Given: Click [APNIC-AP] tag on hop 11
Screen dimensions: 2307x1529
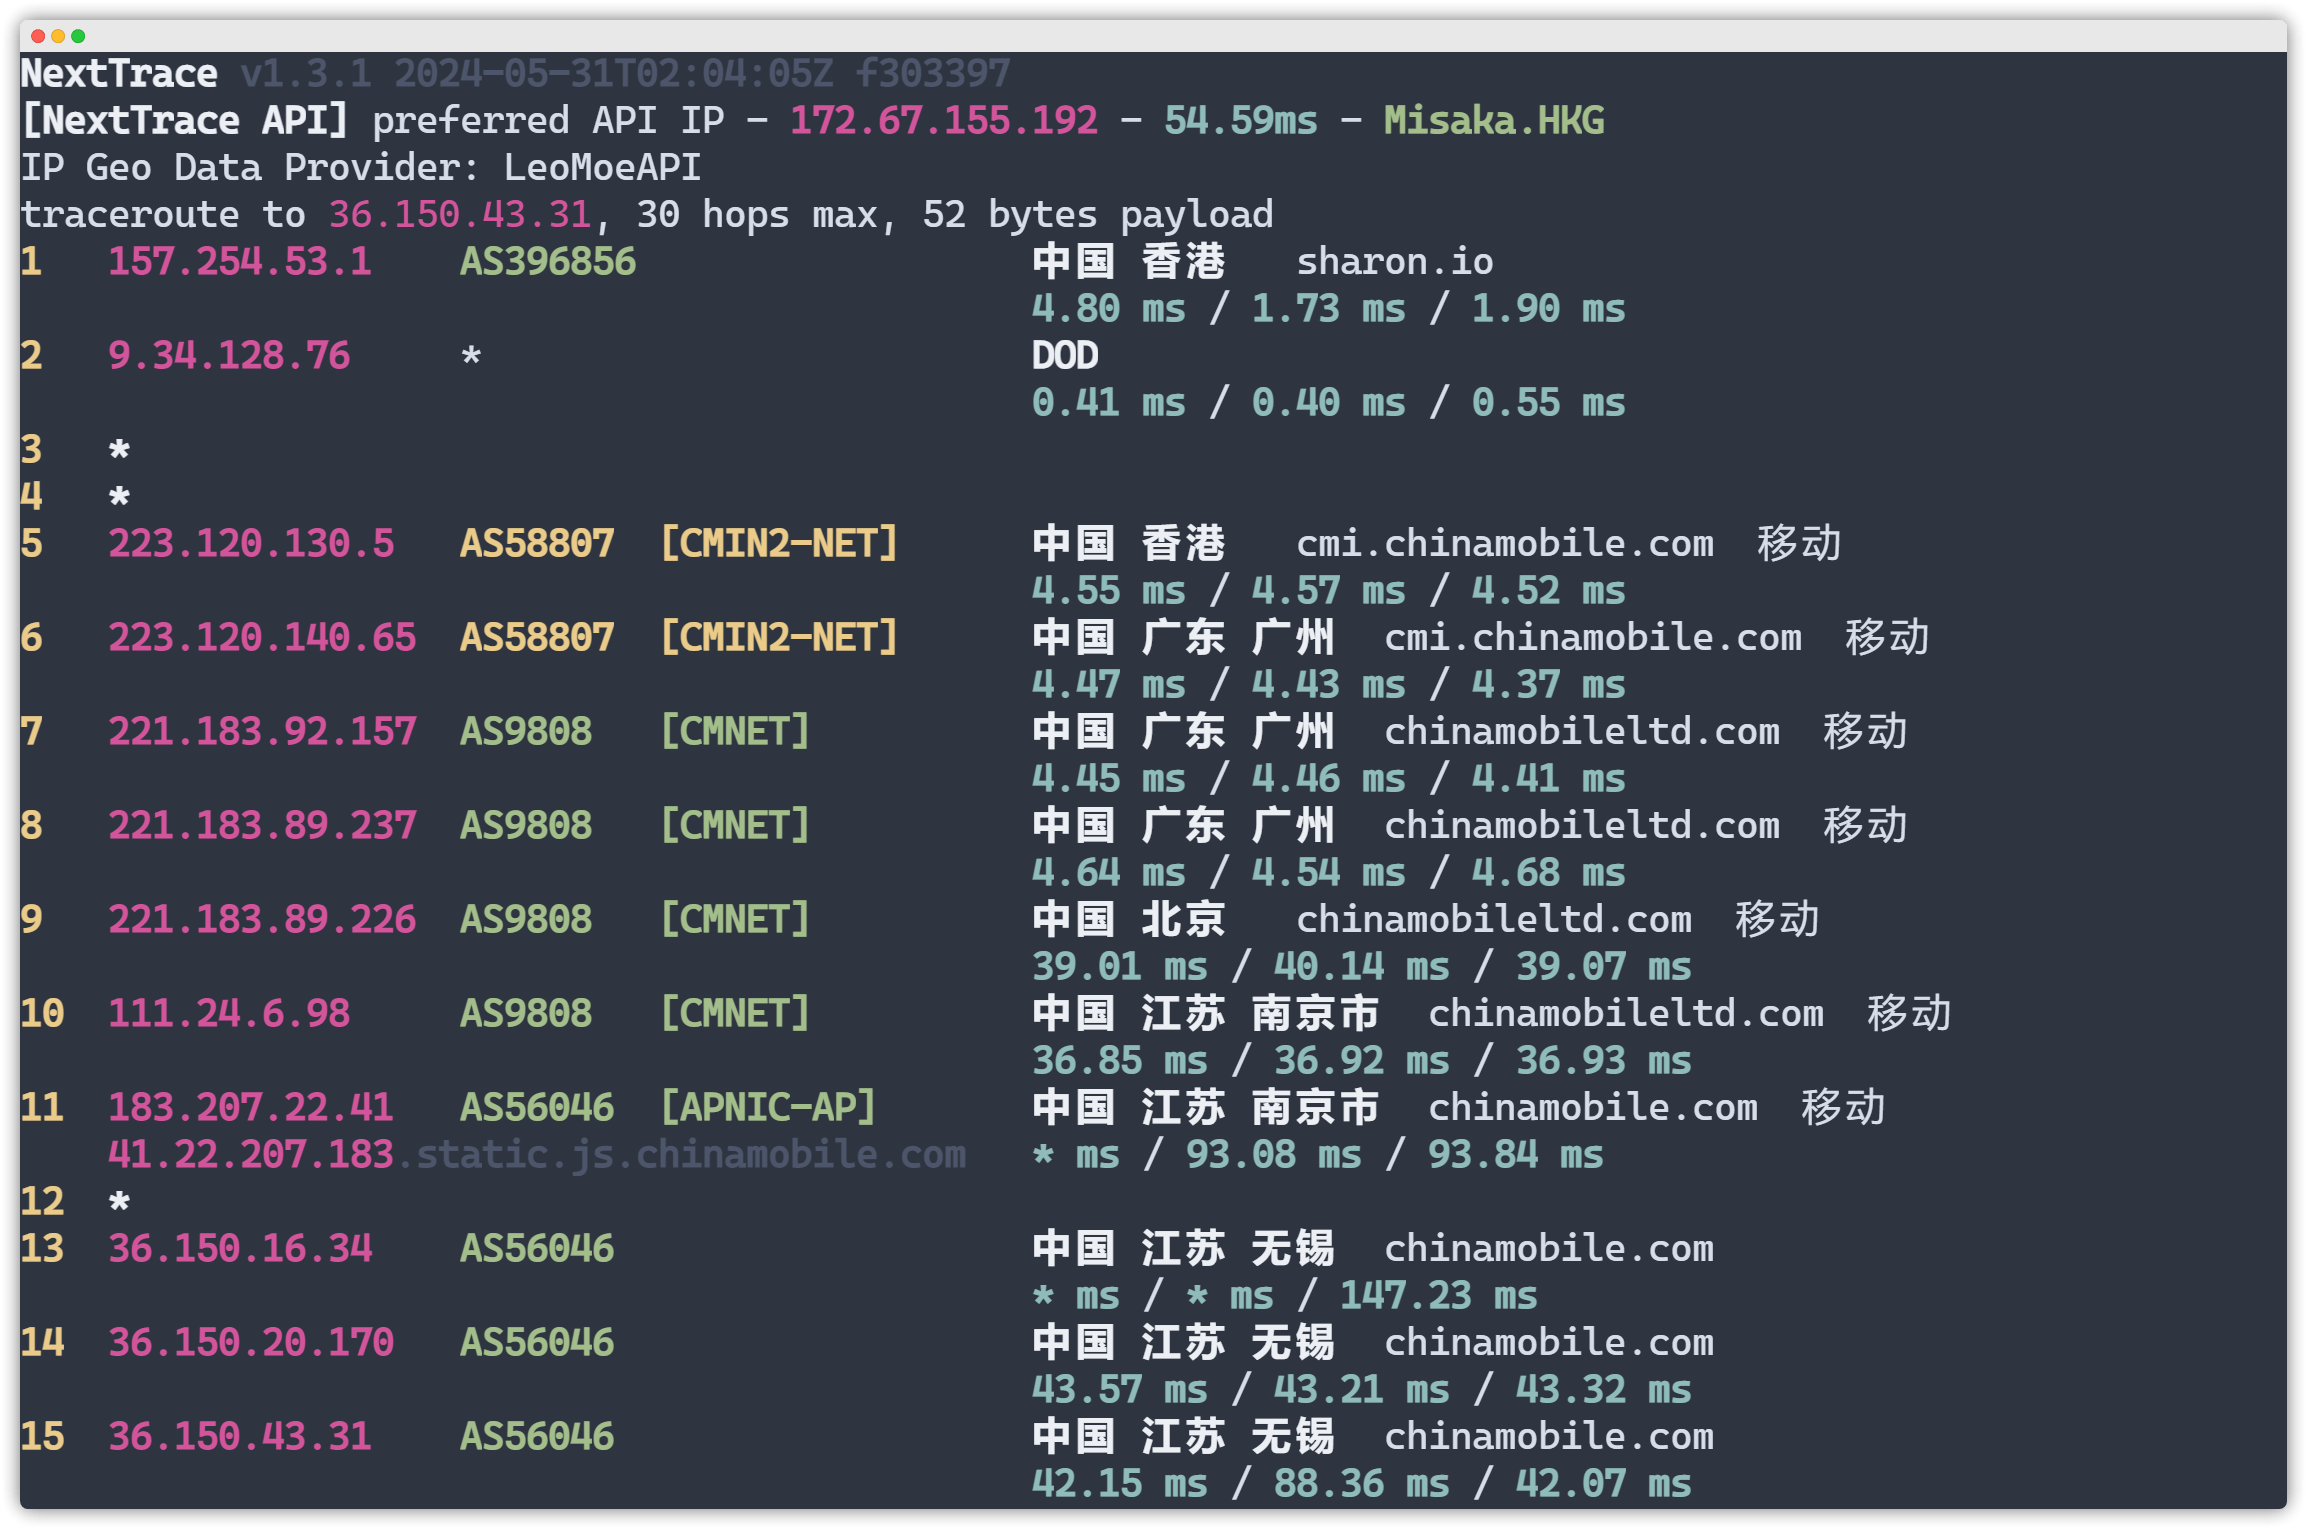Looking at the screenshot, I should [768, 1108].
